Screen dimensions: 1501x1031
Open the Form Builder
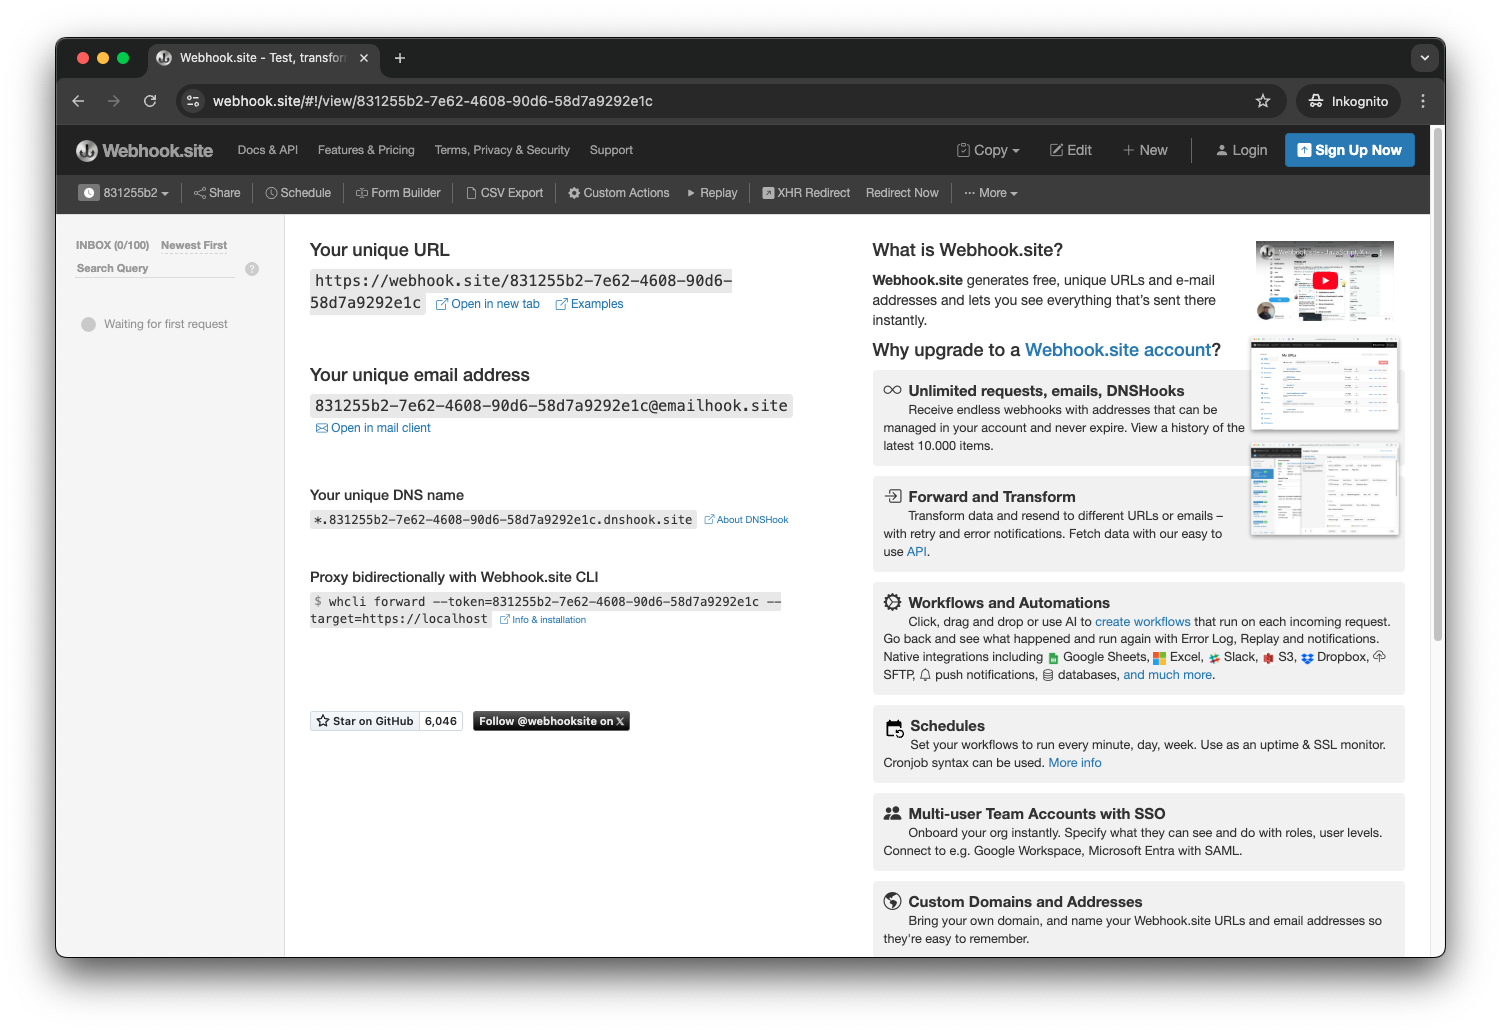click(x=398, y=192)
